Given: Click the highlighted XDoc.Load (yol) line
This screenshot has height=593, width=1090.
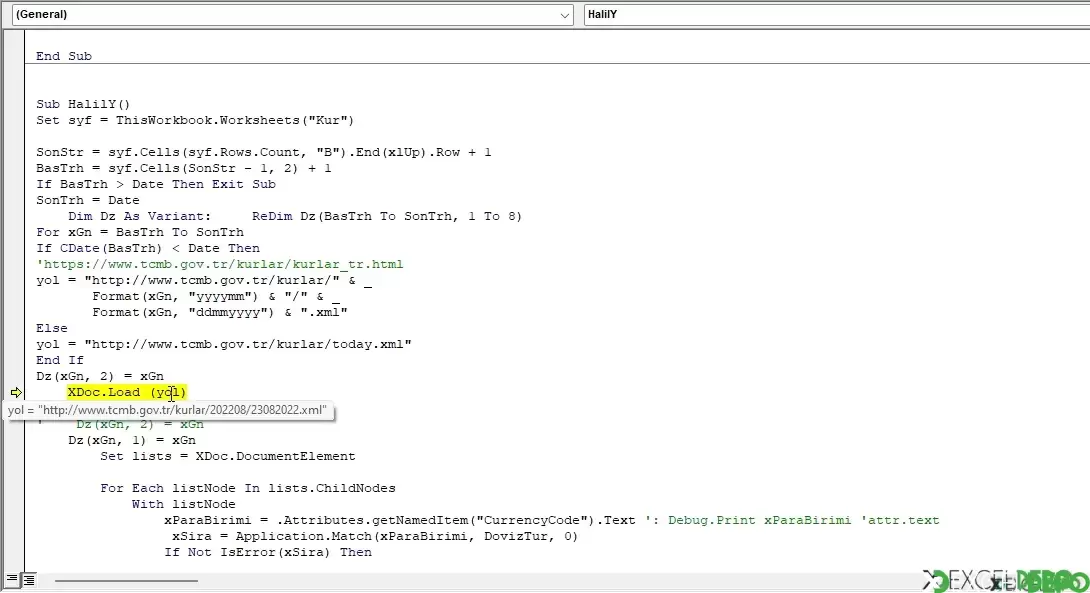Looking at the screenshot, I should pyautogui.click(x=127, y=392).
